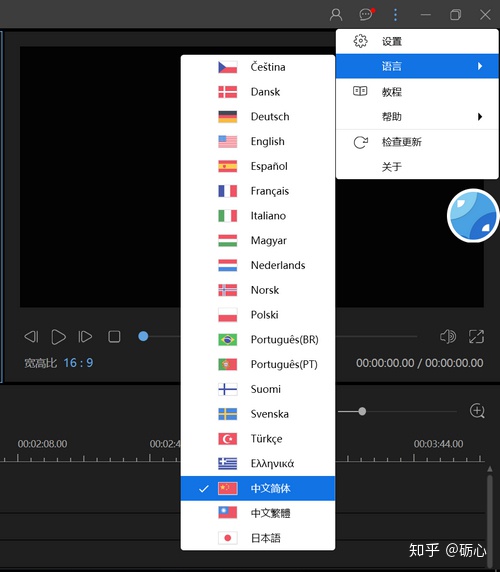
Task: Zoom in the timeline with magnifier icon
Action: 477,411
